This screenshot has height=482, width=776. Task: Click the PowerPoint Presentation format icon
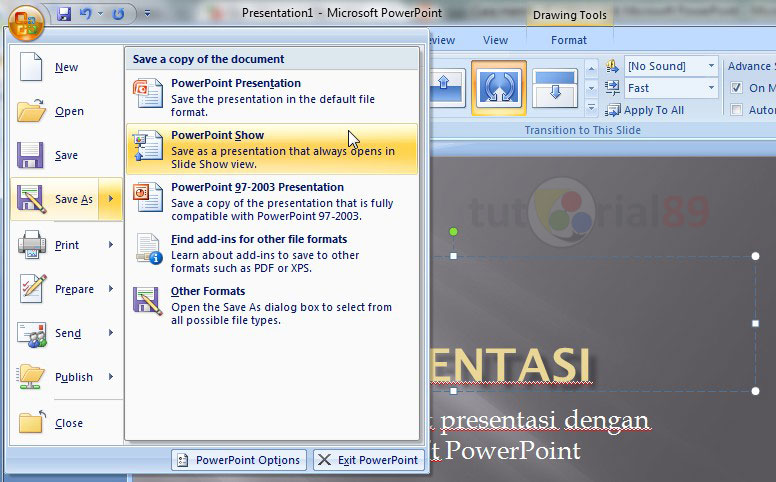[147, 93]
